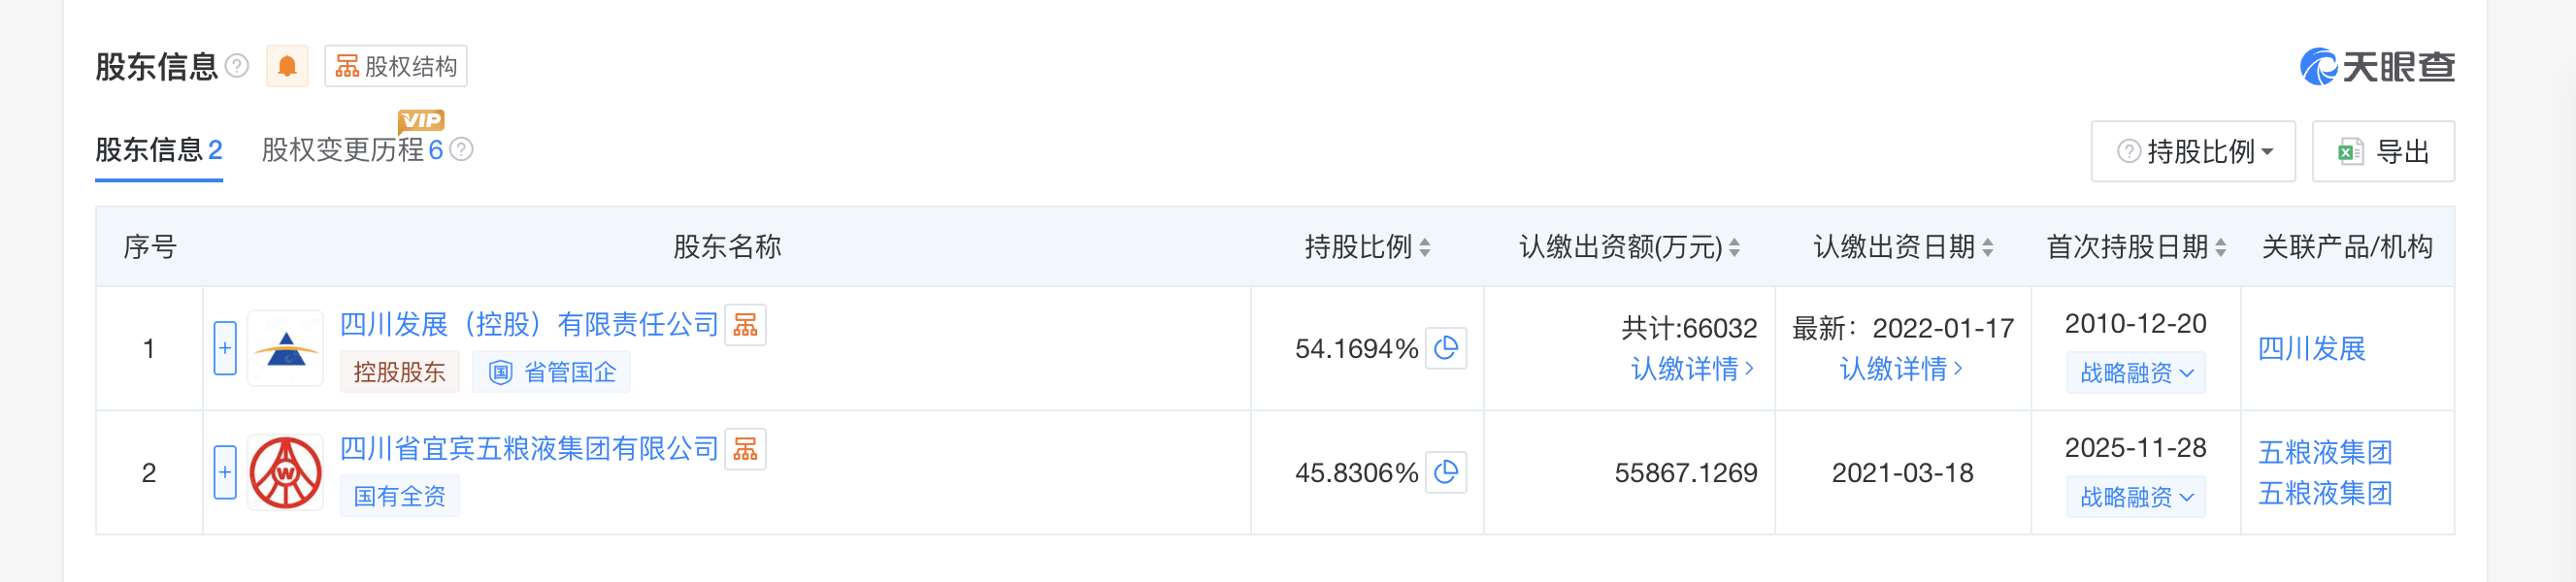Open the 股权结构 button
Viewport: 2576px width, 582px height.
point(396,67)
